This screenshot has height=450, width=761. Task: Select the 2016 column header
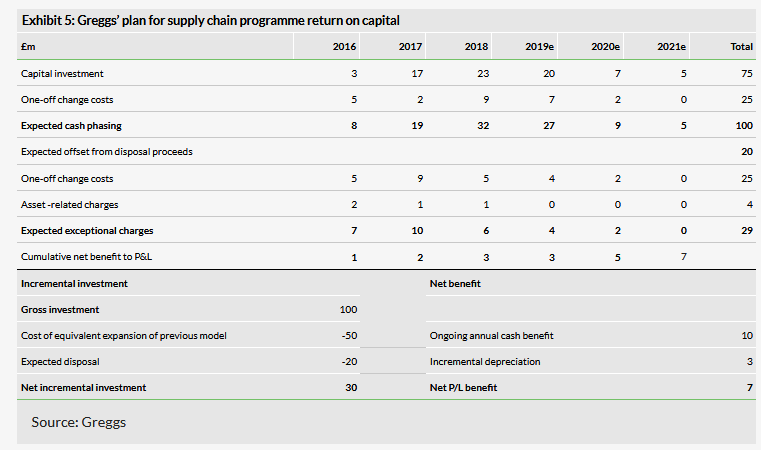[x=344, y=47]
